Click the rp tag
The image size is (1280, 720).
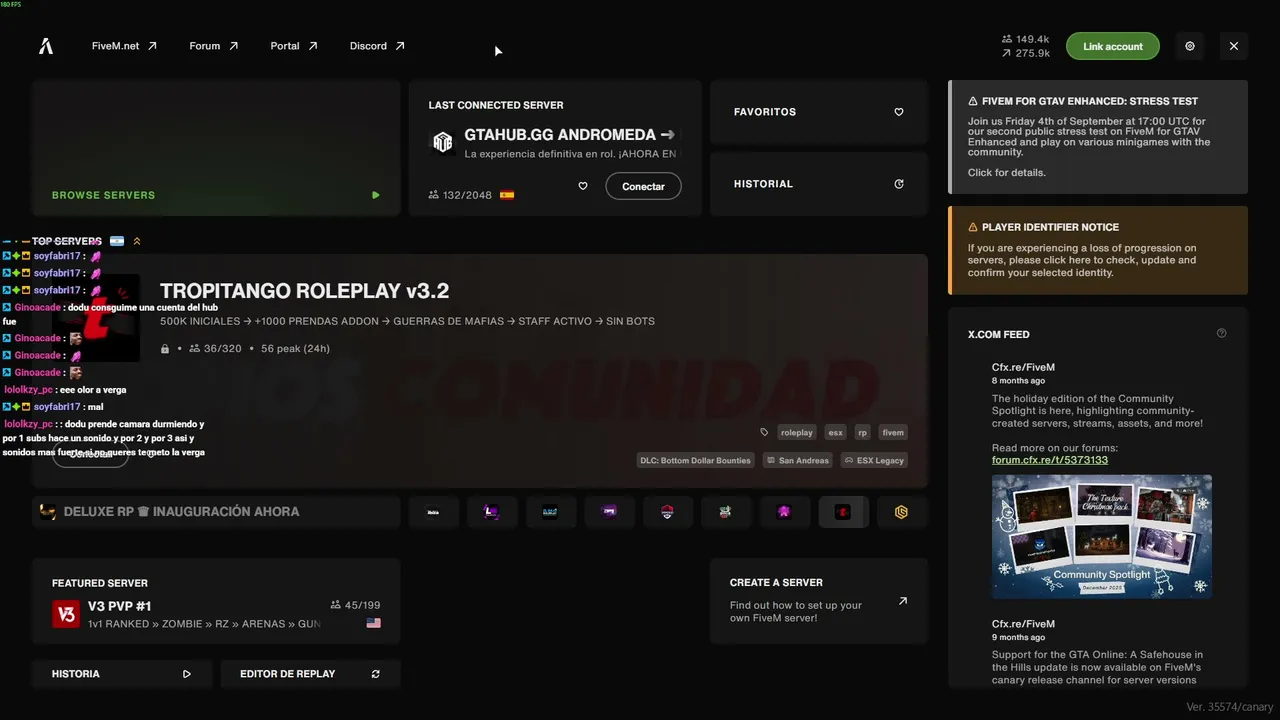pos(862,433)
